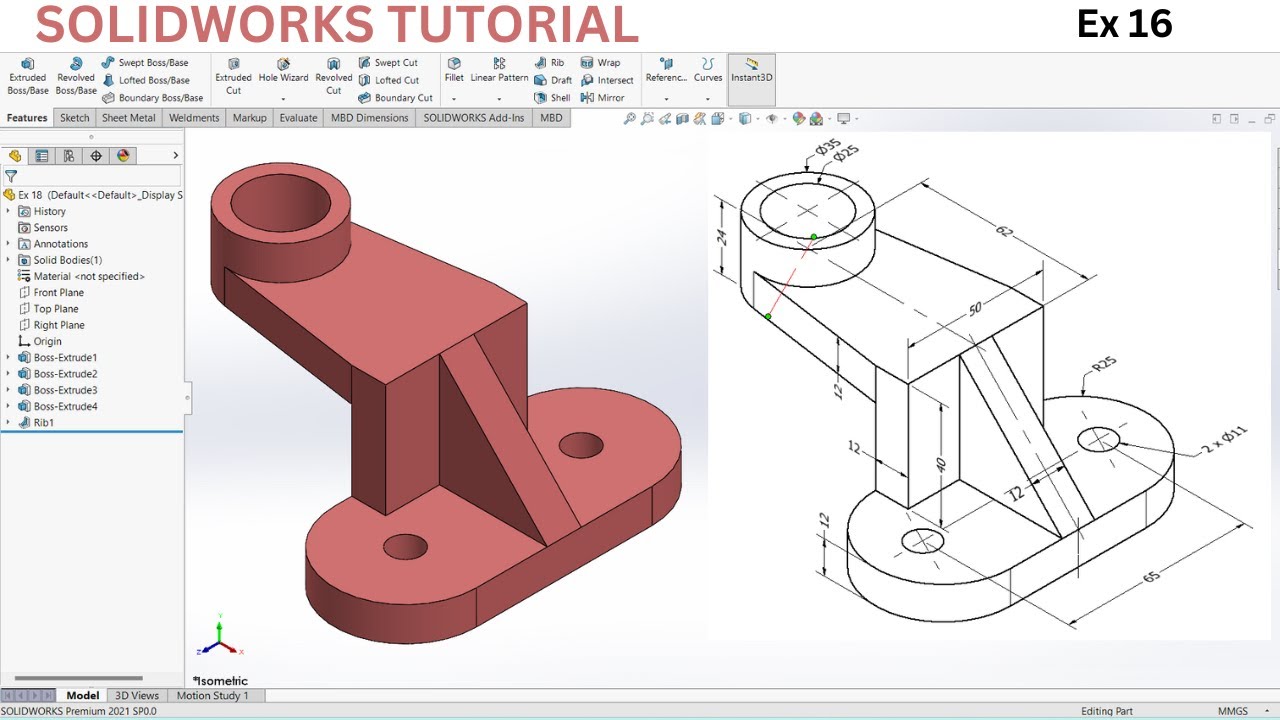This screenshot has width=1280, height=720.
Task: Open Section View tool
Action: point(682,118)
